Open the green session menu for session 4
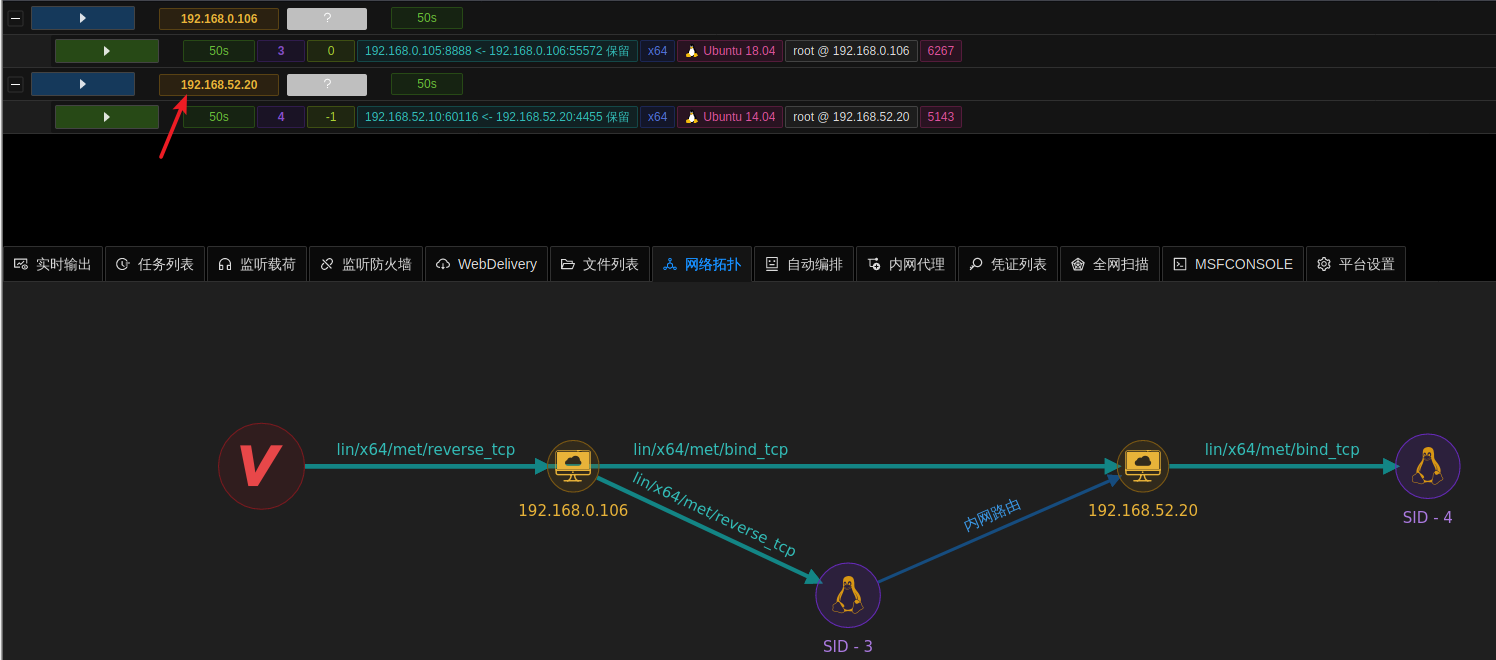Viewport: 1496px width, 660px height. point(107,117)
